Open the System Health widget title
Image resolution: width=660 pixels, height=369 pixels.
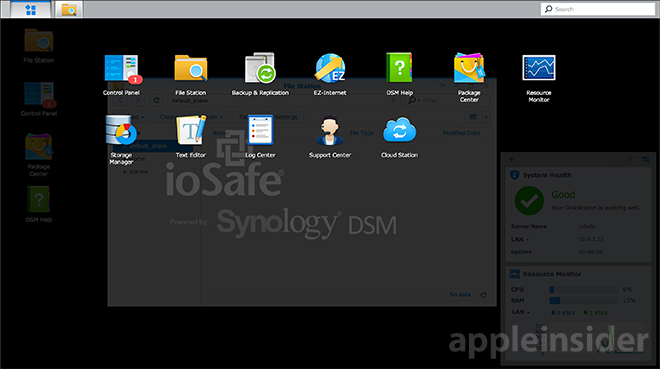click(x=547, y=175)
